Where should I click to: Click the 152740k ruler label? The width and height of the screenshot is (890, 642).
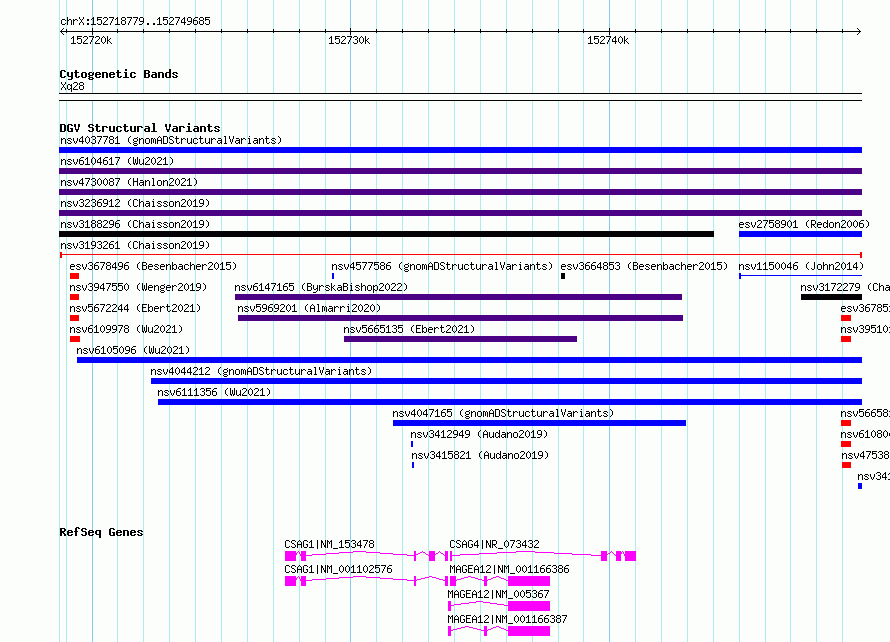608,40
